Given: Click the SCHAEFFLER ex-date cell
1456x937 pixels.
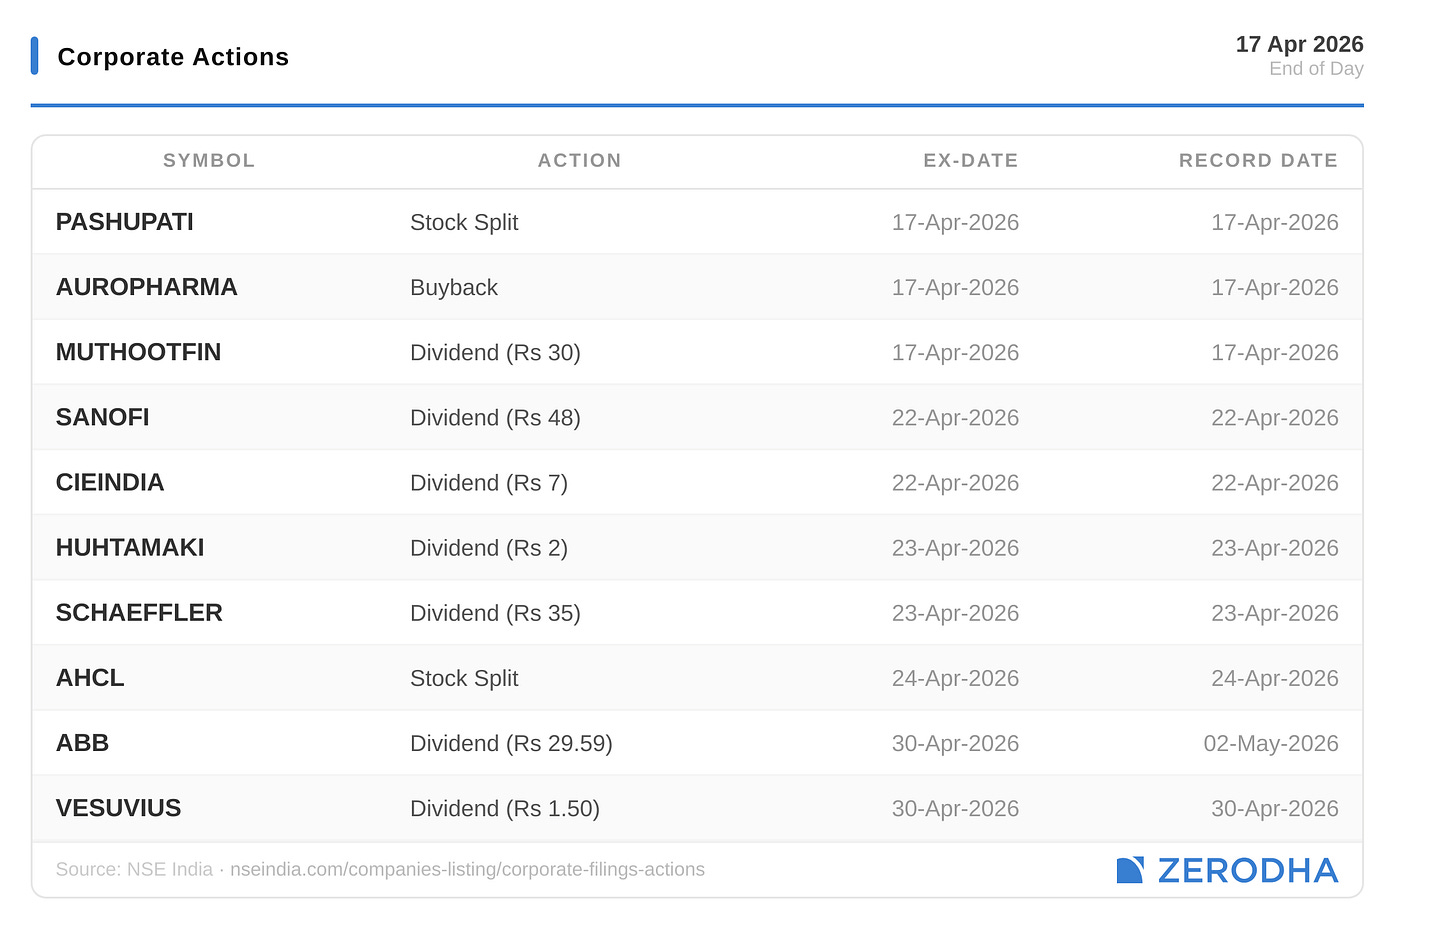Looking at the screenshot, I should (x=955, y=613).
